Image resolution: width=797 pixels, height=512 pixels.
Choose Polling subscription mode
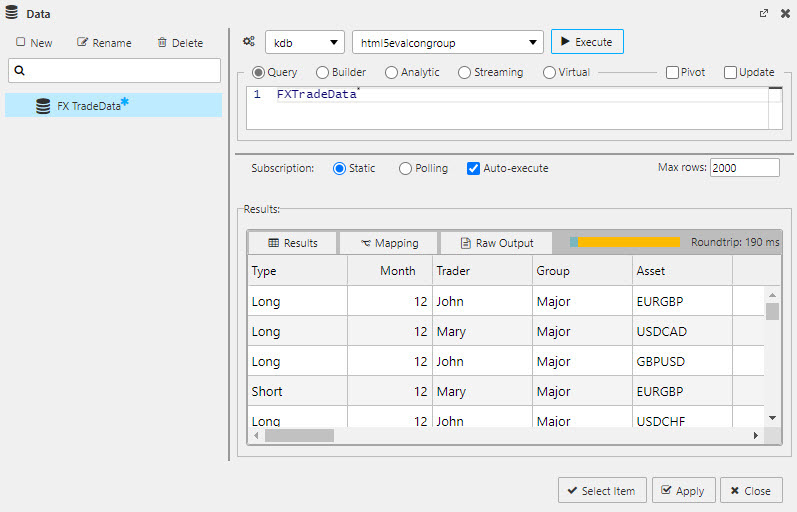click(x=405, y=168)
